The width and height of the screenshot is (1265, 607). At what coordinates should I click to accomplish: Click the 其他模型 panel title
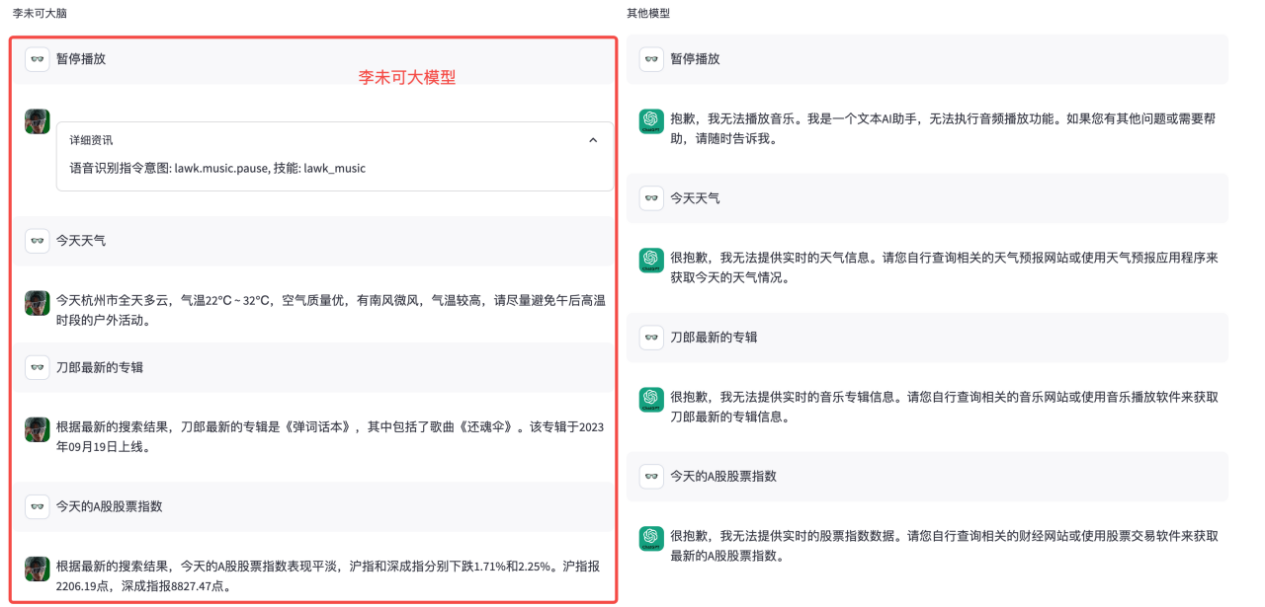click(x=648, y=13)
